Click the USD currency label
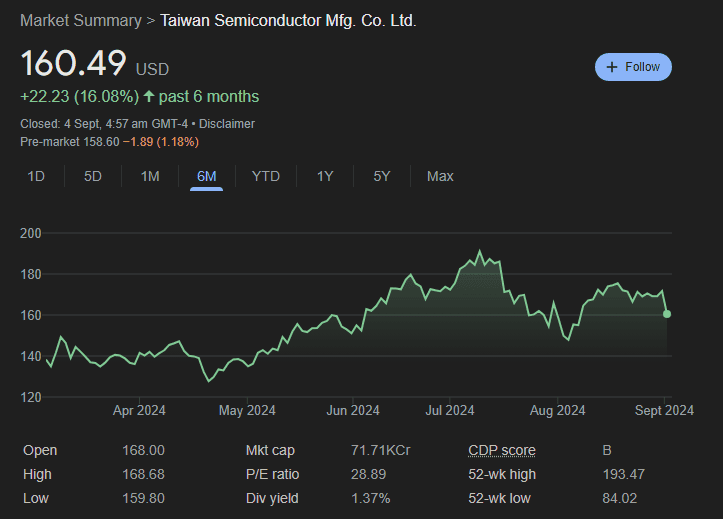 153,70
